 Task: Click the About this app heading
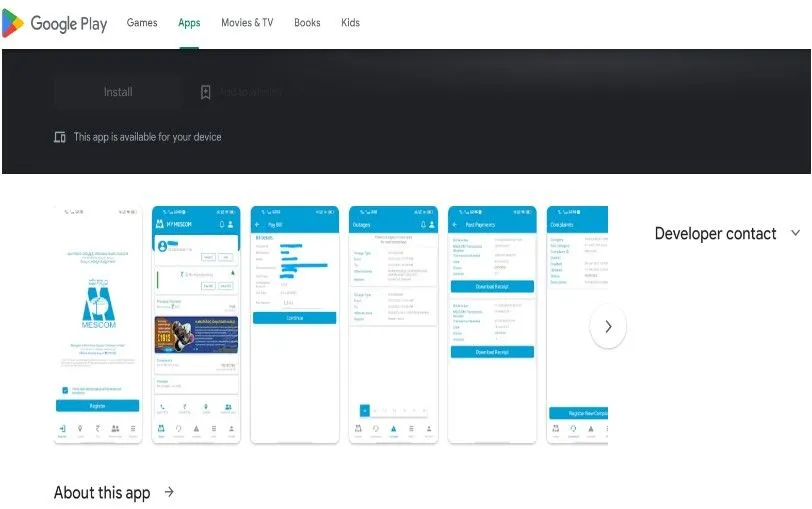pos(102,492)
